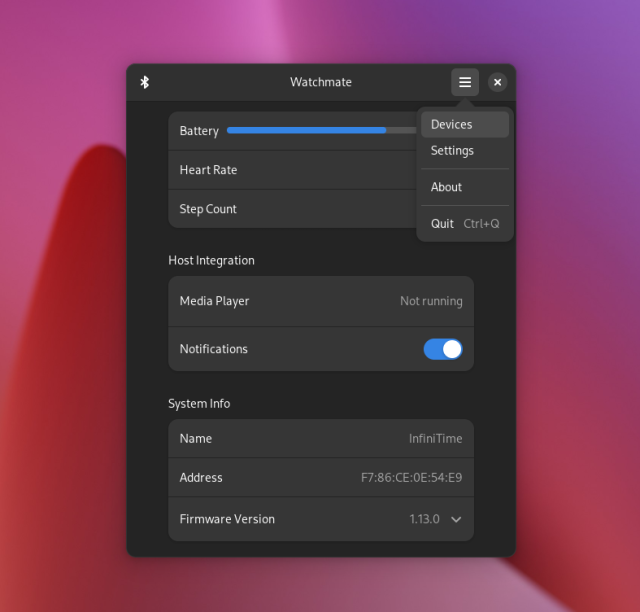Click the blue Battery level bar
The height and width of the screenshot is (612, 640).
[x=306, y=130]
